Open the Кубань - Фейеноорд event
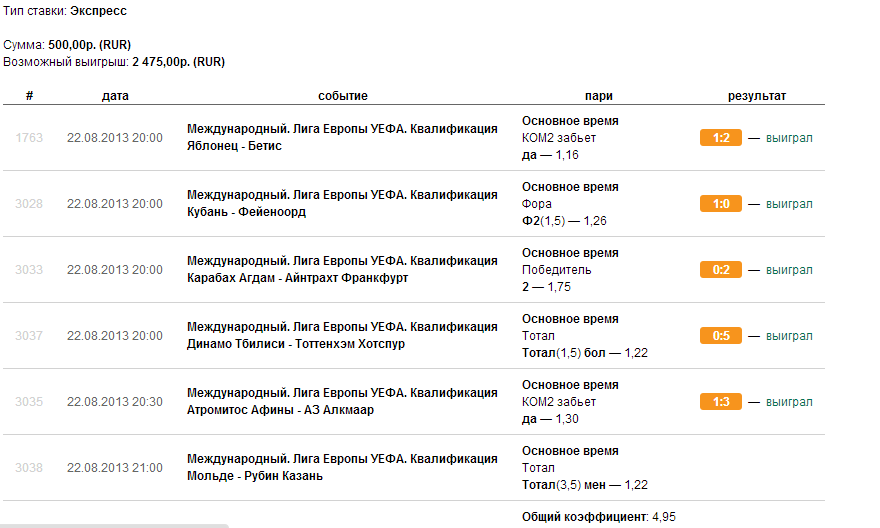 point(246,212)
